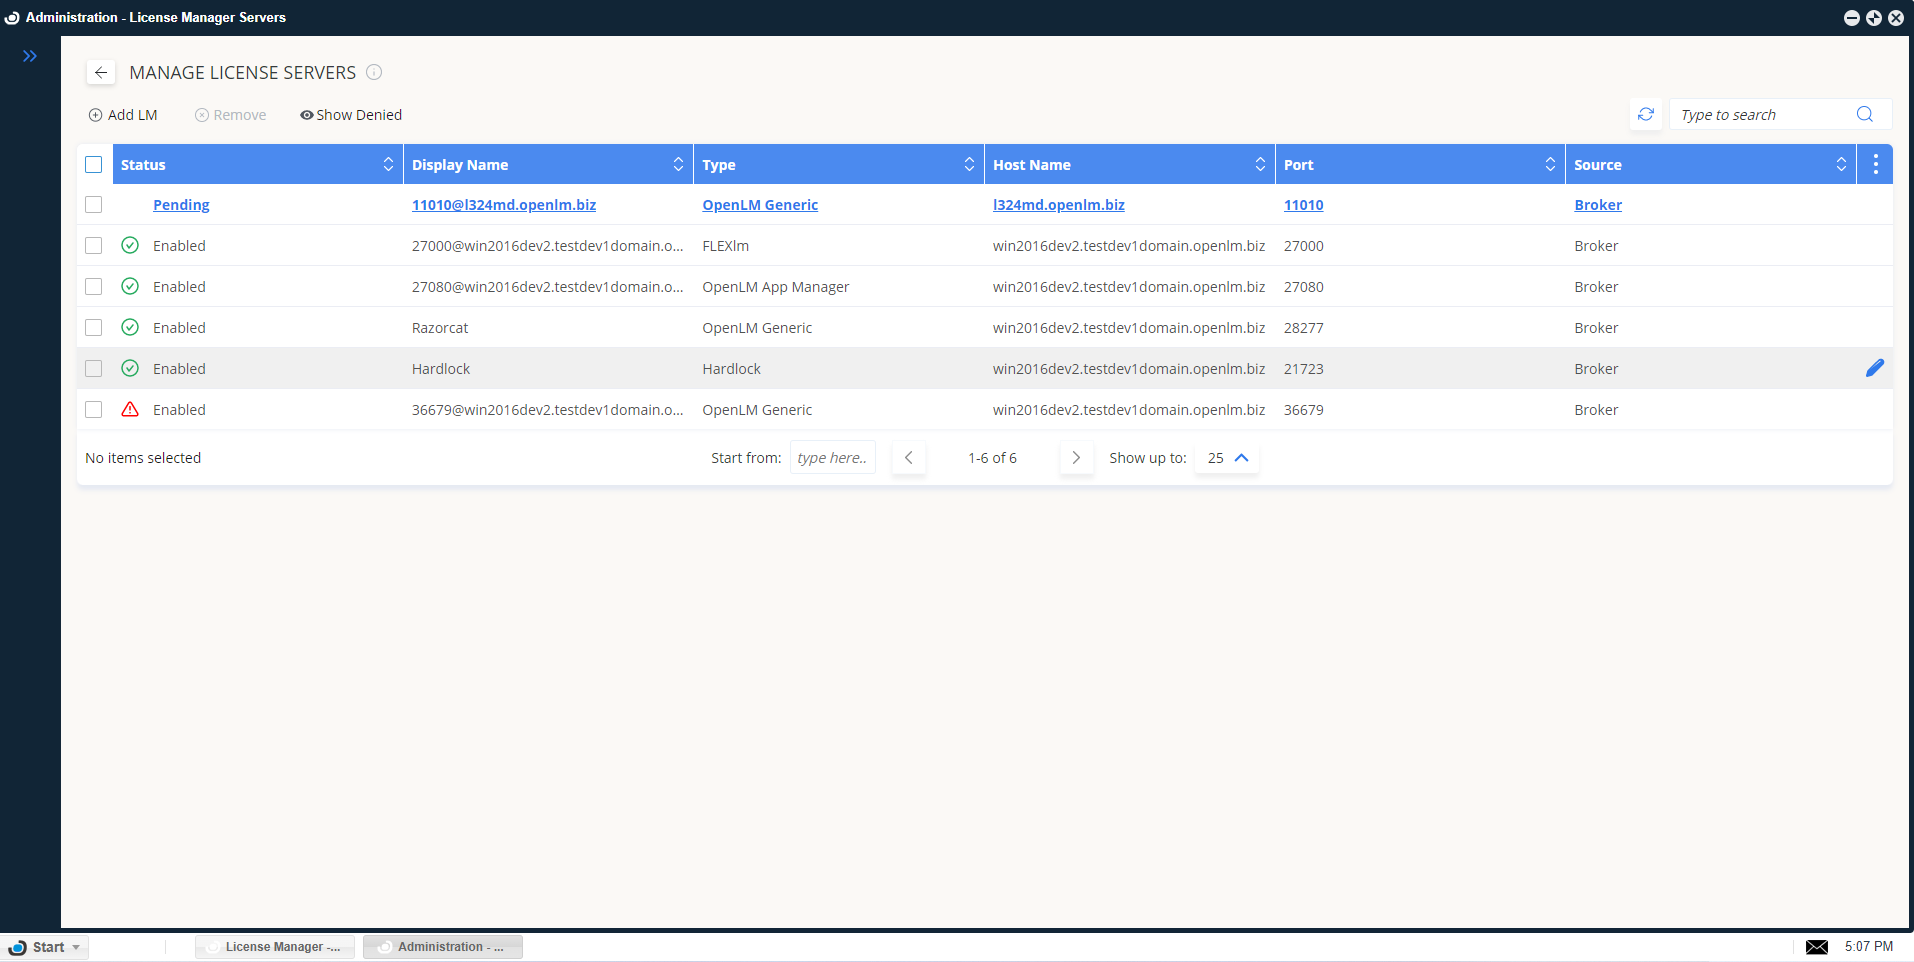Open the 11010@l324md.openlm.biz link
This screenshot has width=1914, height=962.
click(x=503, y=205)
